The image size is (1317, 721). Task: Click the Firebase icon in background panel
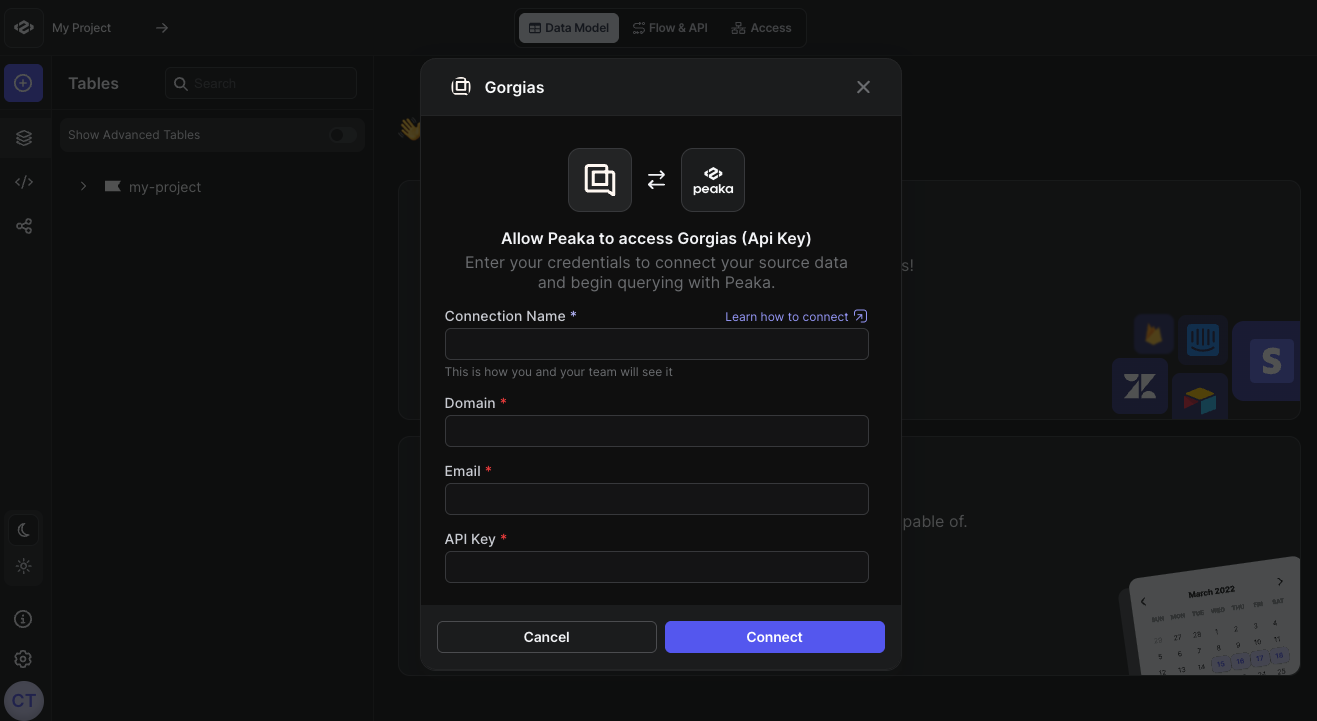(1154, 334)
